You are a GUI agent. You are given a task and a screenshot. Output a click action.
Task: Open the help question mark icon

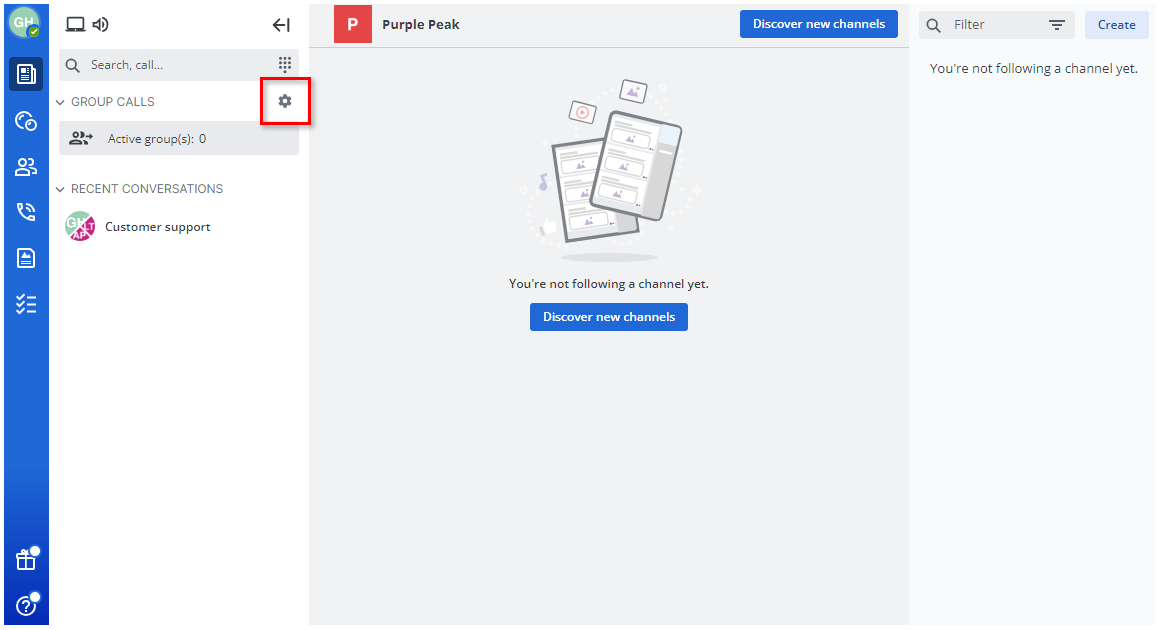26,605
